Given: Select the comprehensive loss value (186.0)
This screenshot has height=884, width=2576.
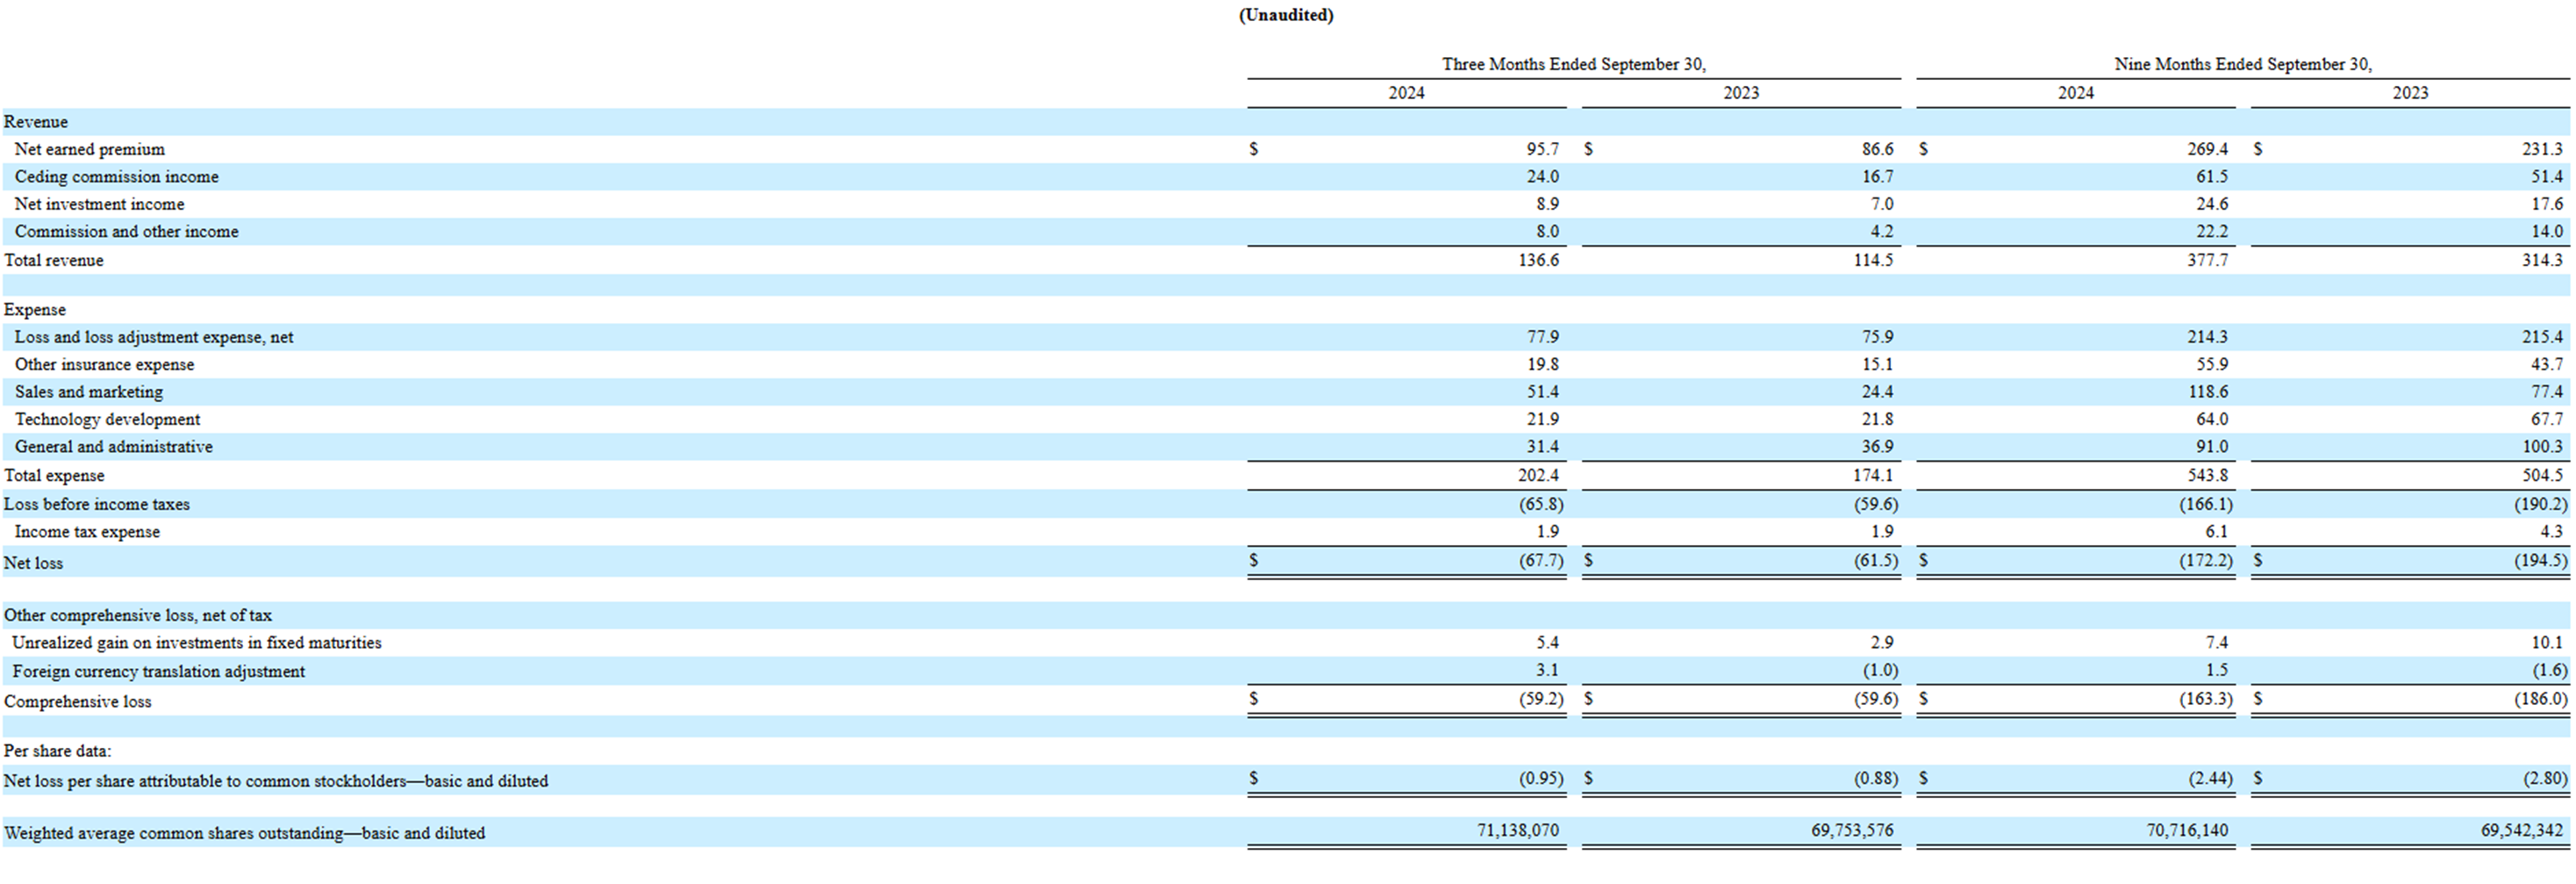Looking at the screenshot, I should pos(2540,699).
